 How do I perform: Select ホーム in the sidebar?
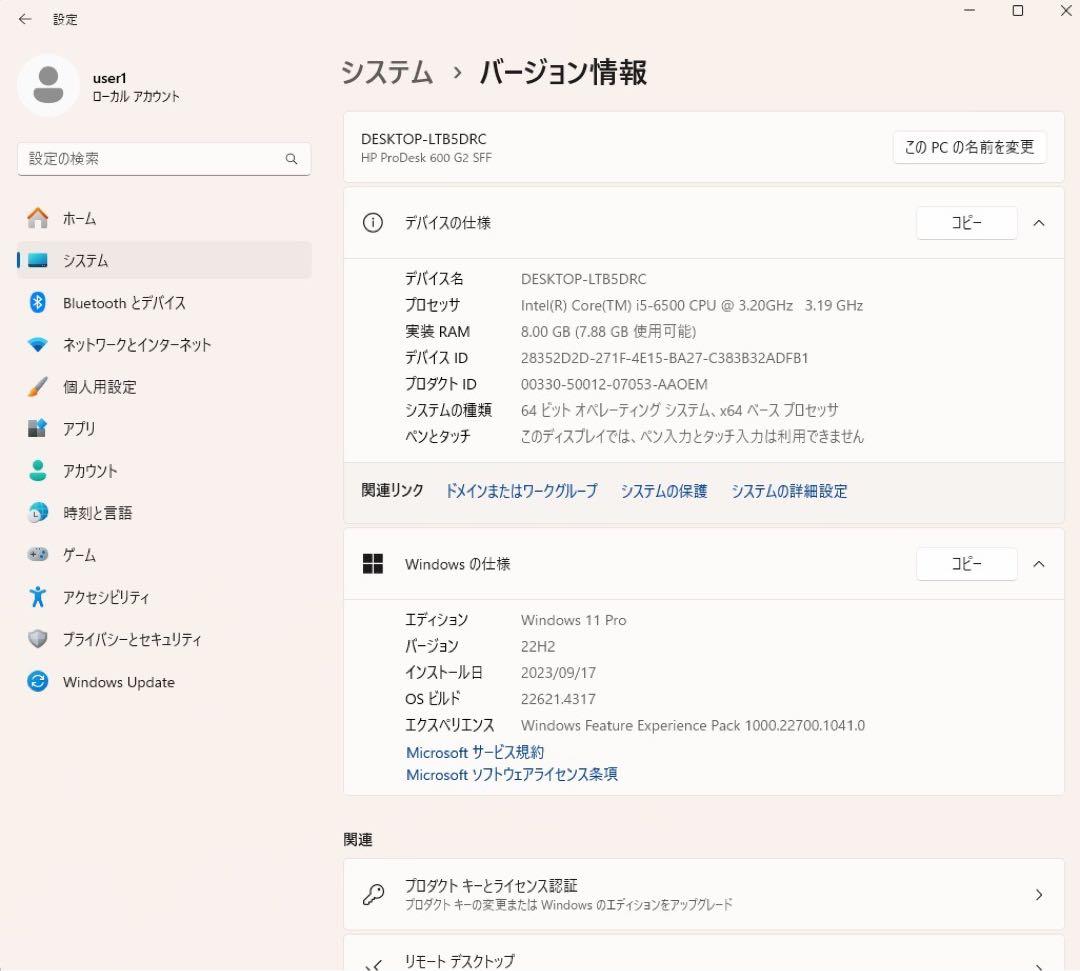pos(78,218)
